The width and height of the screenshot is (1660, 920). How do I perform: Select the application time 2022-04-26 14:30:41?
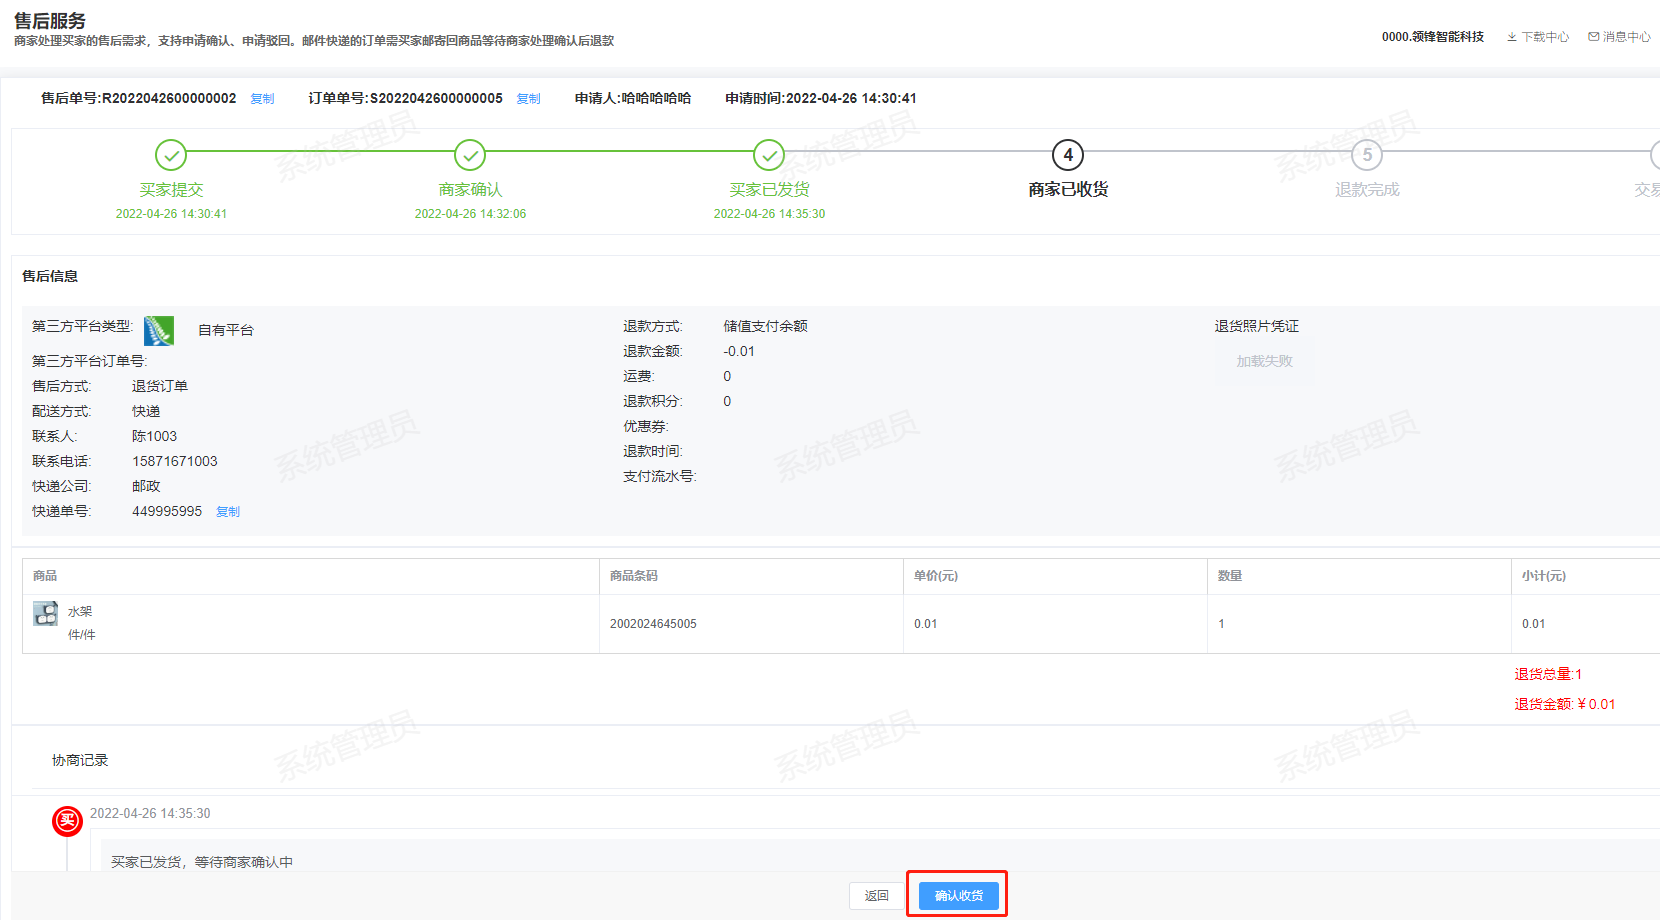[851, 99]
